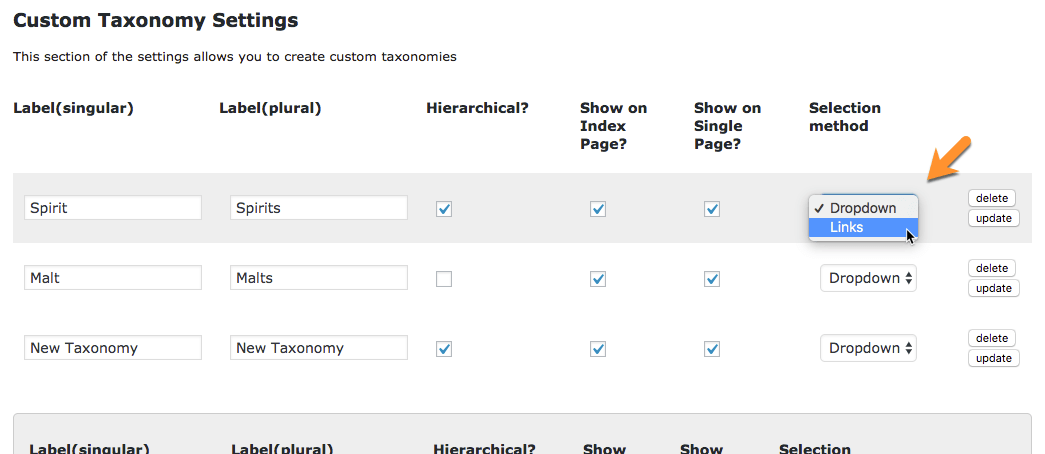Uncheck Show on Single Page for New Taxonomy
1045x454 pixels.
point(712,349)
